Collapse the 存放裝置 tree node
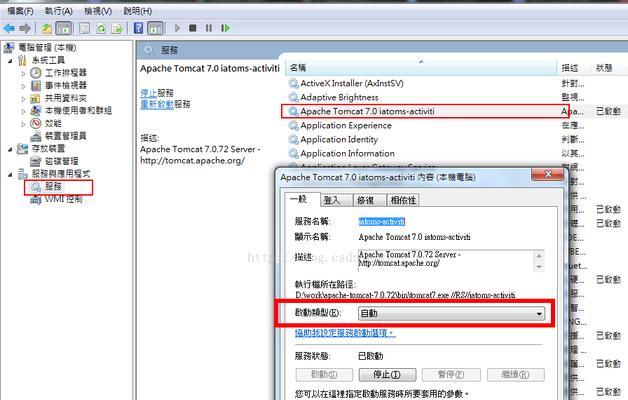This screenshot has height=400, width=628. (10, 149)
